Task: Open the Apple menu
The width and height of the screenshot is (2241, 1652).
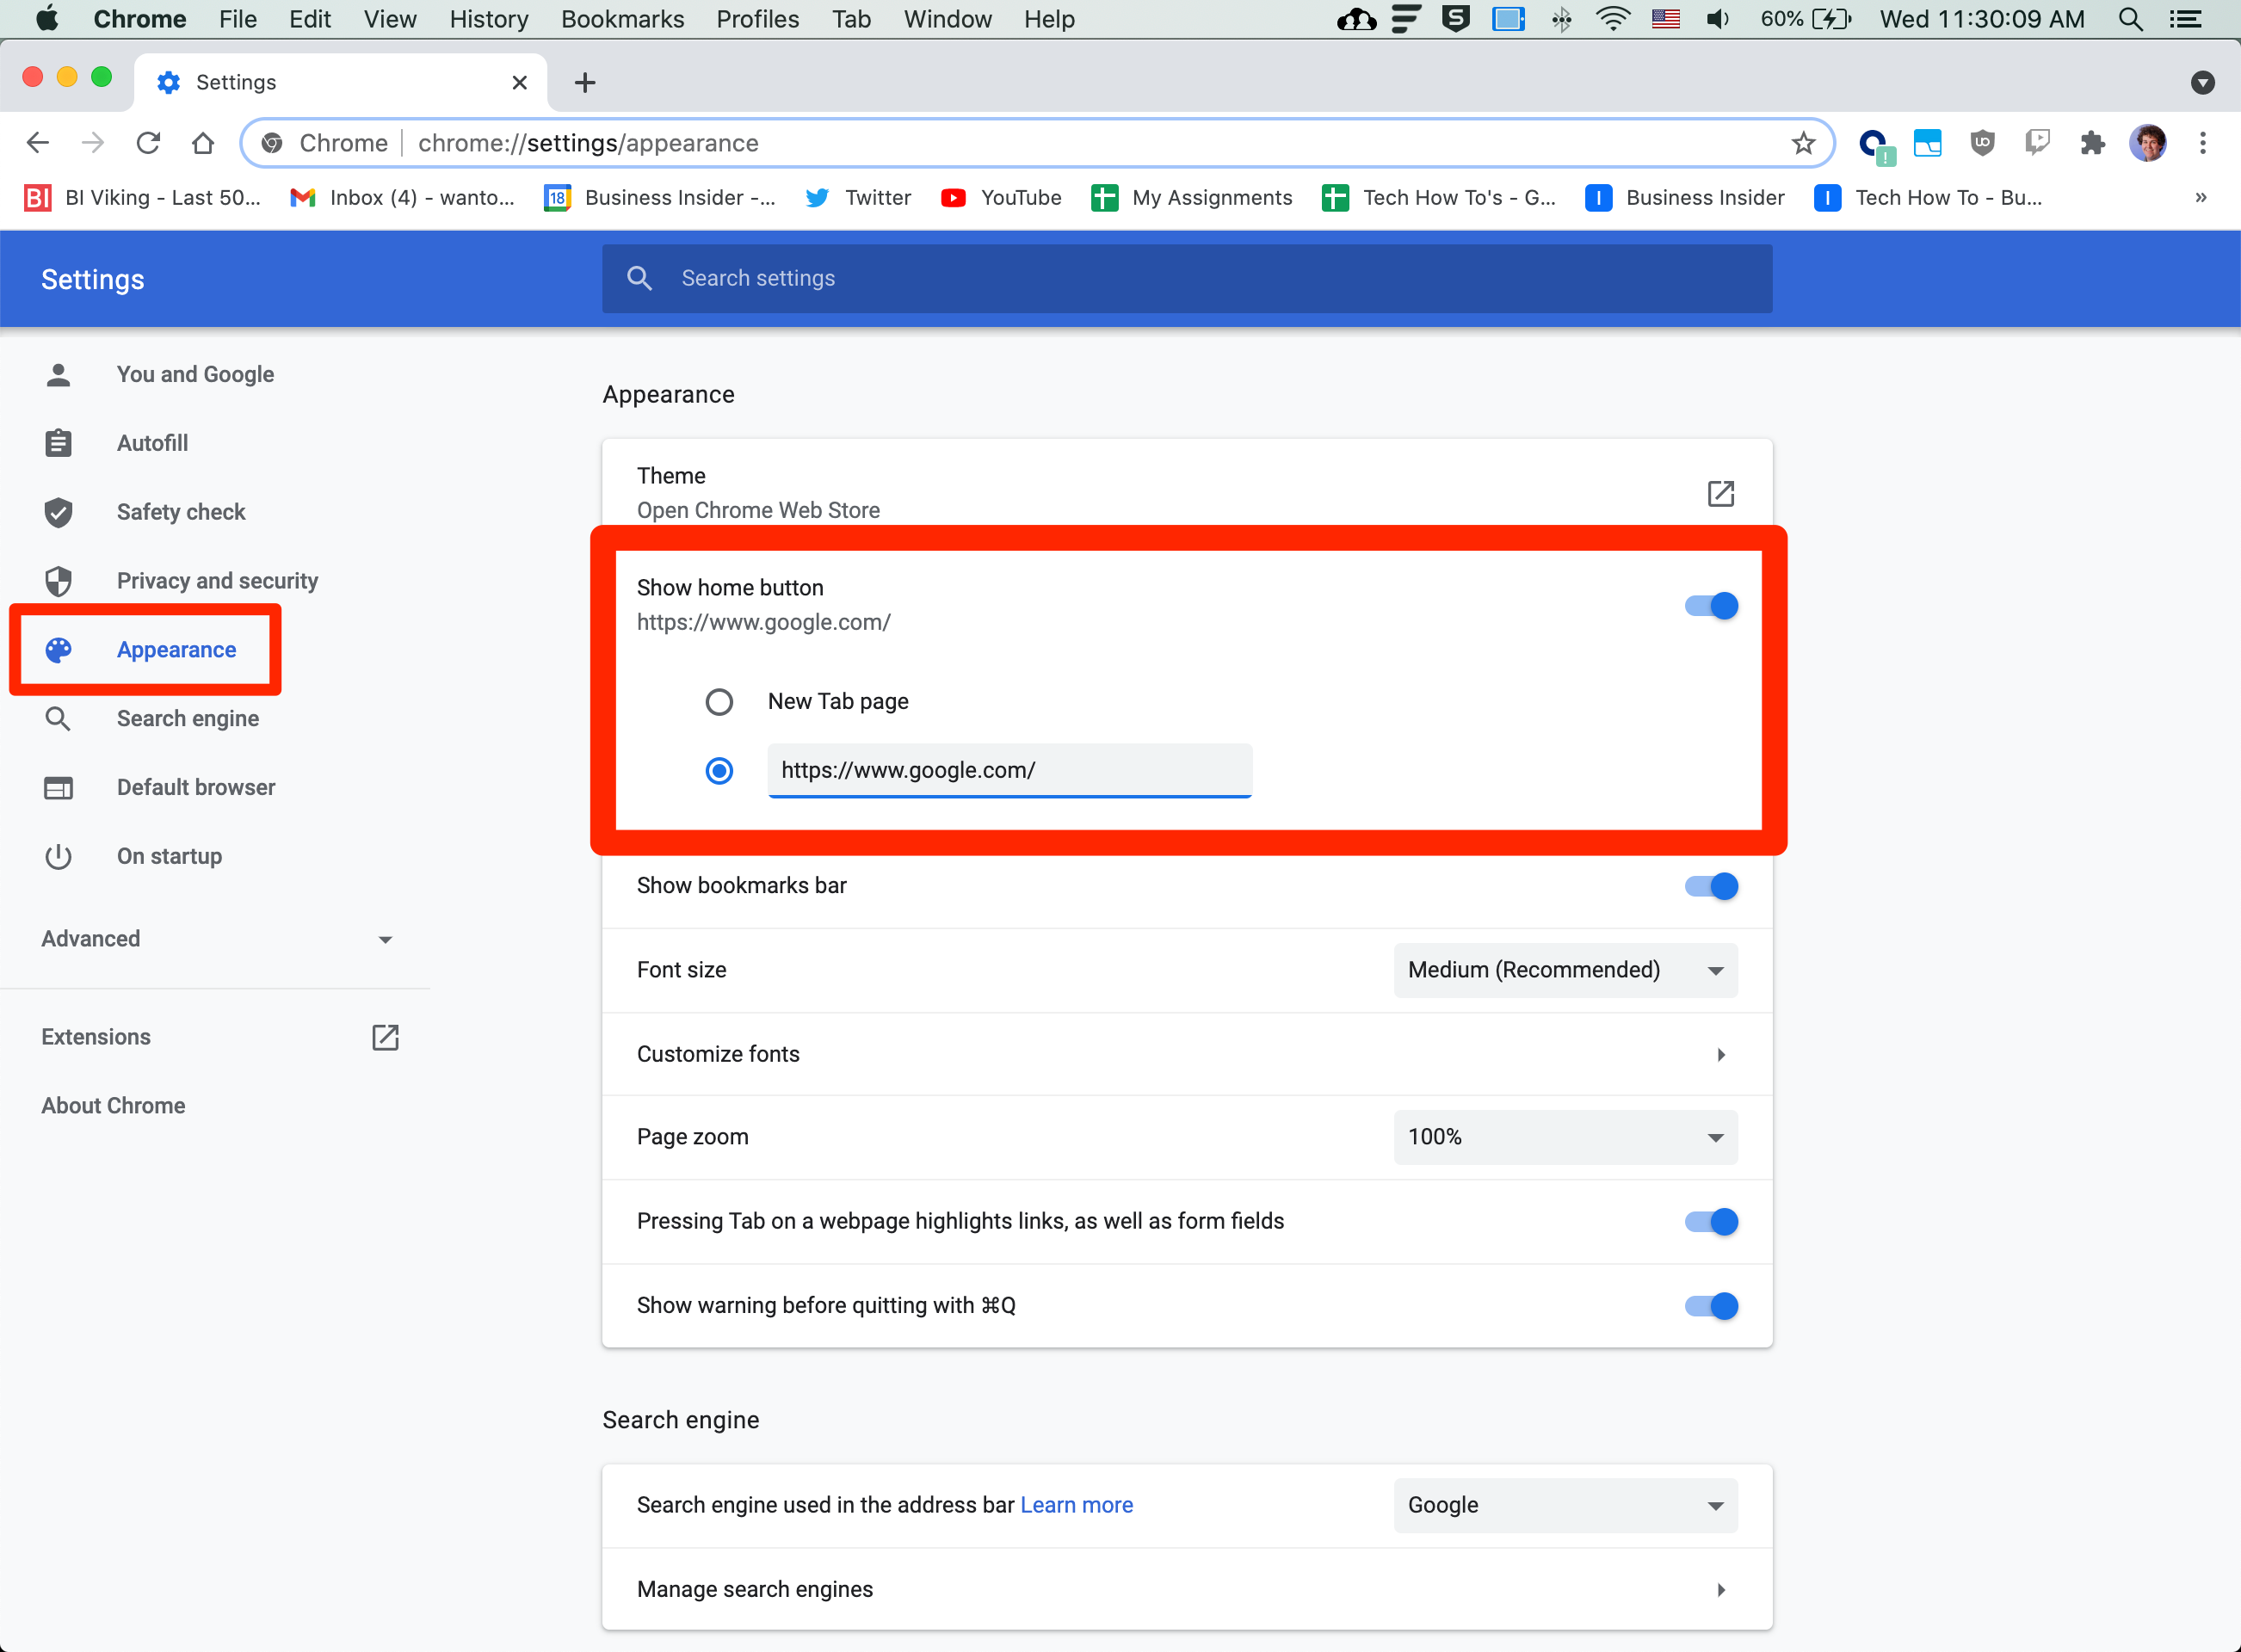Action: click(46, 19)
